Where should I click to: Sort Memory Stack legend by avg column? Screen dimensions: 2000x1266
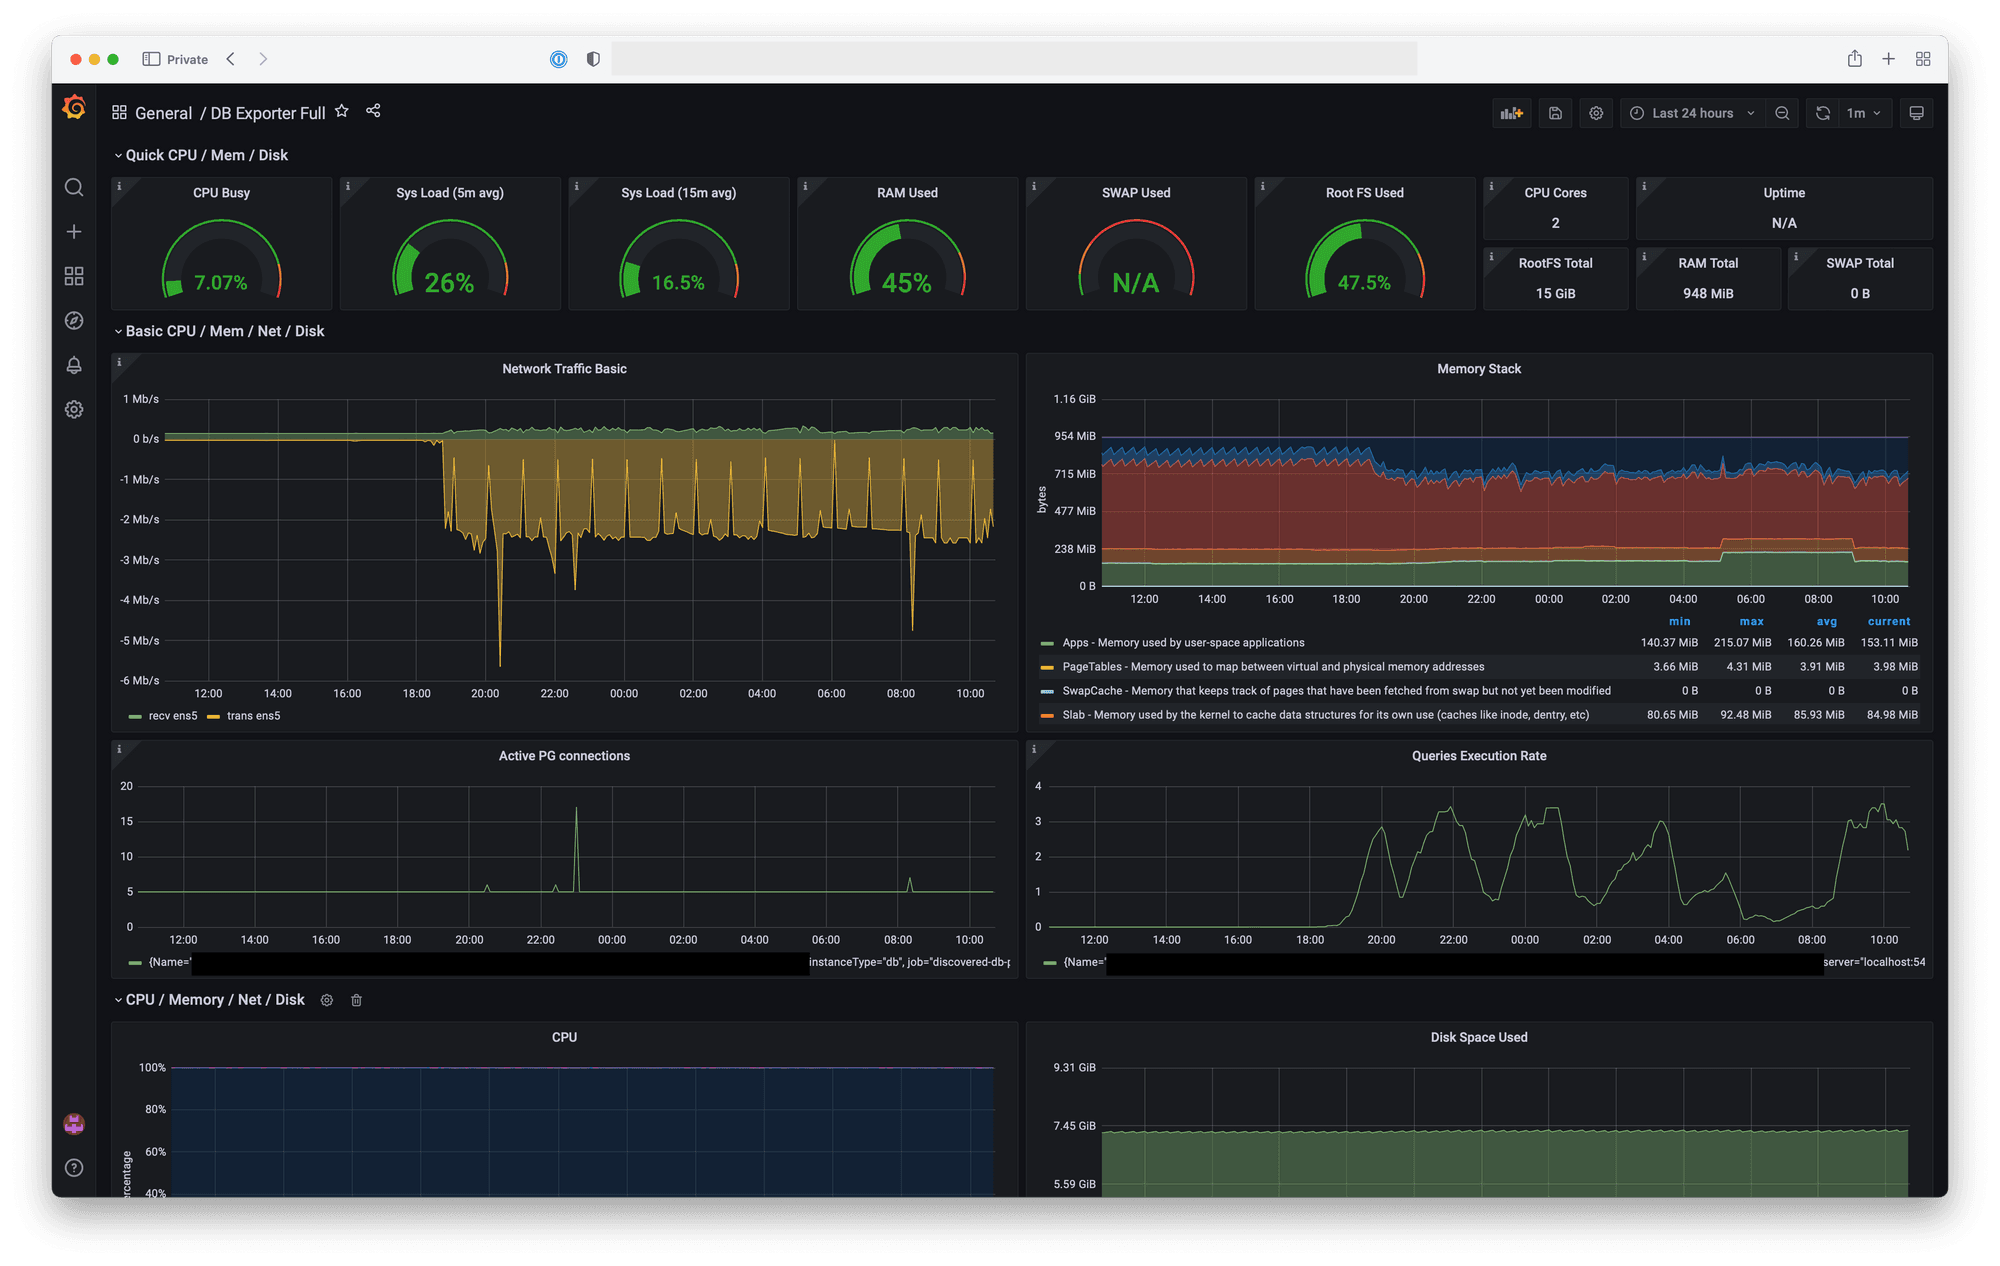[1826, 621]
